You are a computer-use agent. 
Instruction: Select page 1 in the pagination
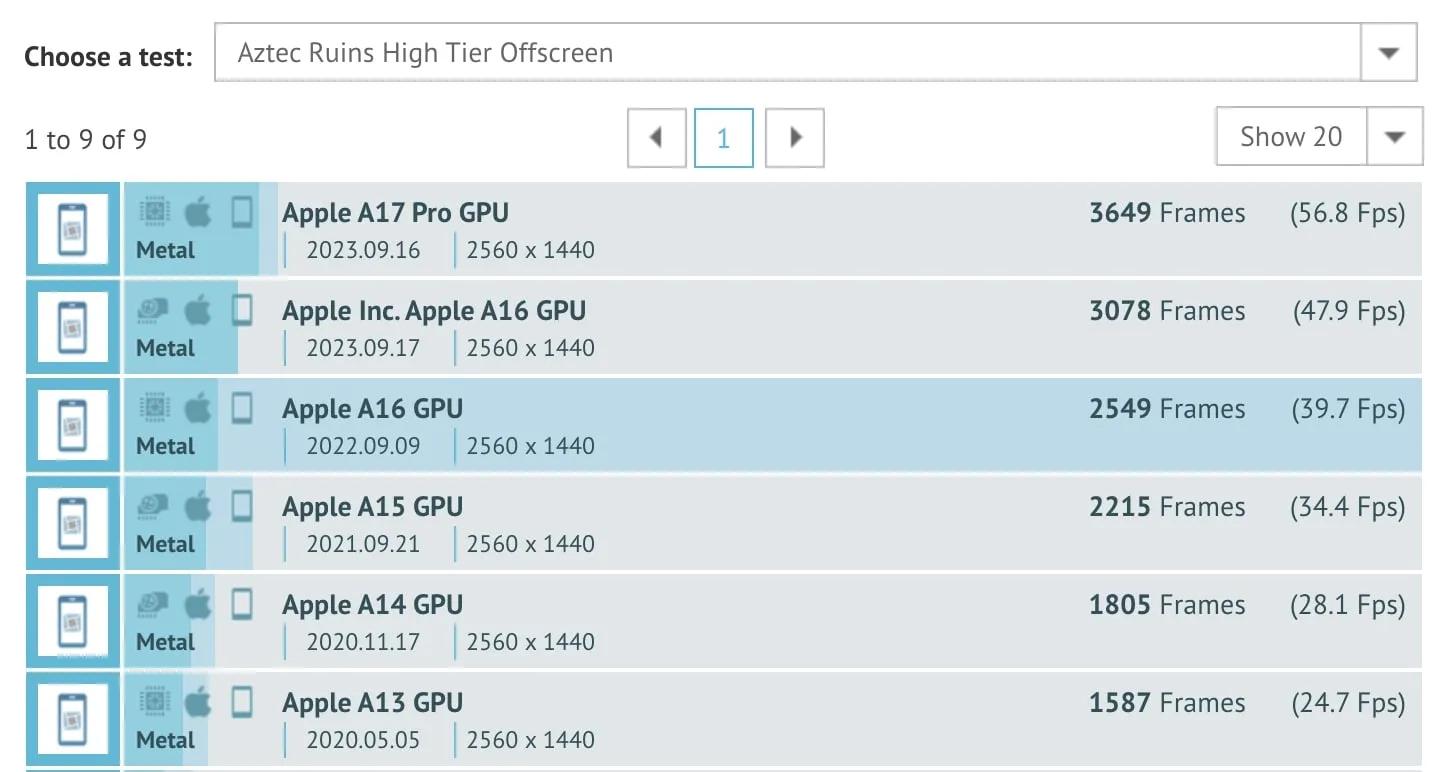pyautogui.click(x=724, y=137)
